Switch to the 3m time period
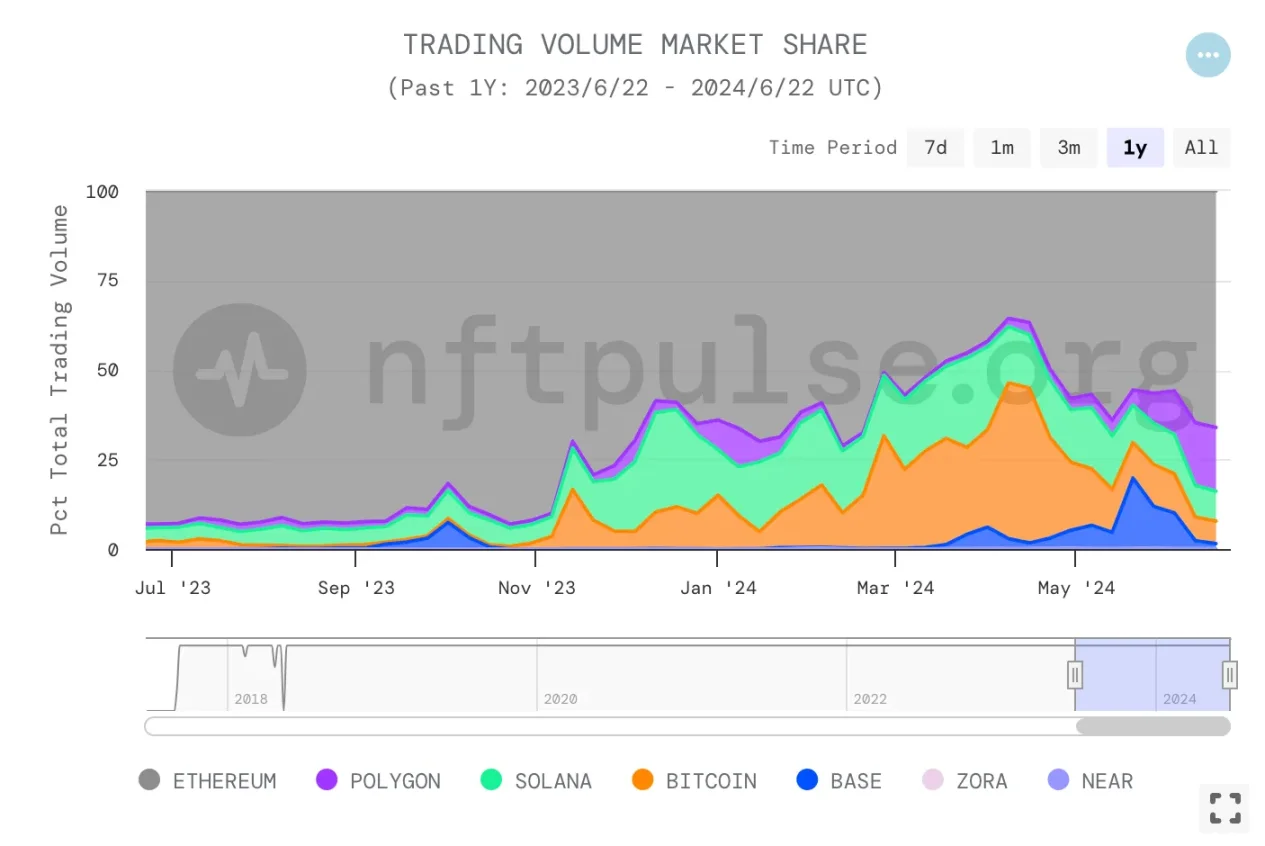Image resolution: width=1265 pixels, height=846 pixels. click(x=1069, y=148)
